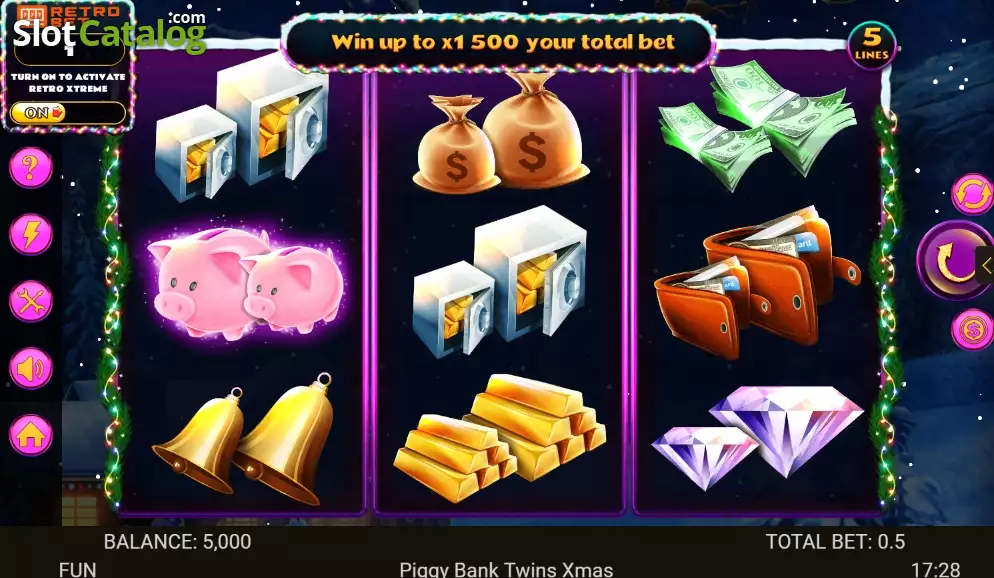Turn ON the Retro Xtreme switch
The height and width of the screenshot is (578, 994).
point(67,113)
